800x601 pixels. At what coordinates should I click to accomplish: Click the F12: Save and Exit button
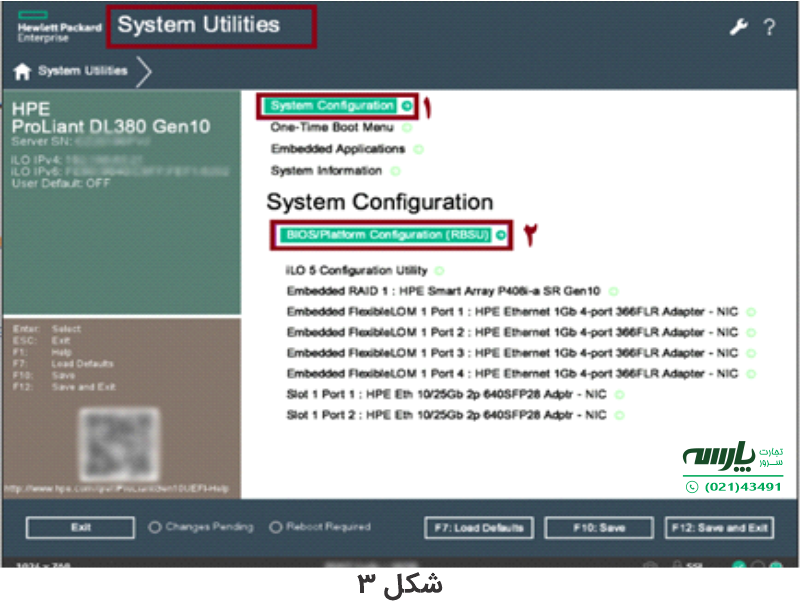click(x=719, y=528)
